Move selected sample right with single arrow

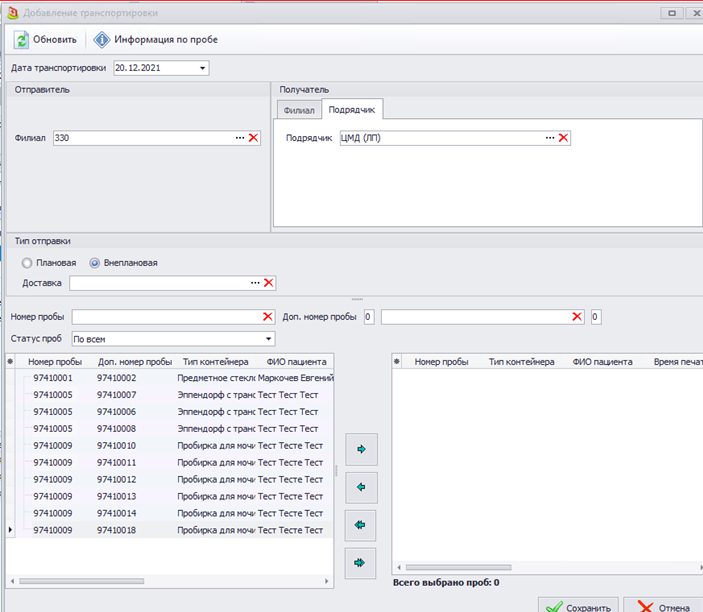coord(360,450)
